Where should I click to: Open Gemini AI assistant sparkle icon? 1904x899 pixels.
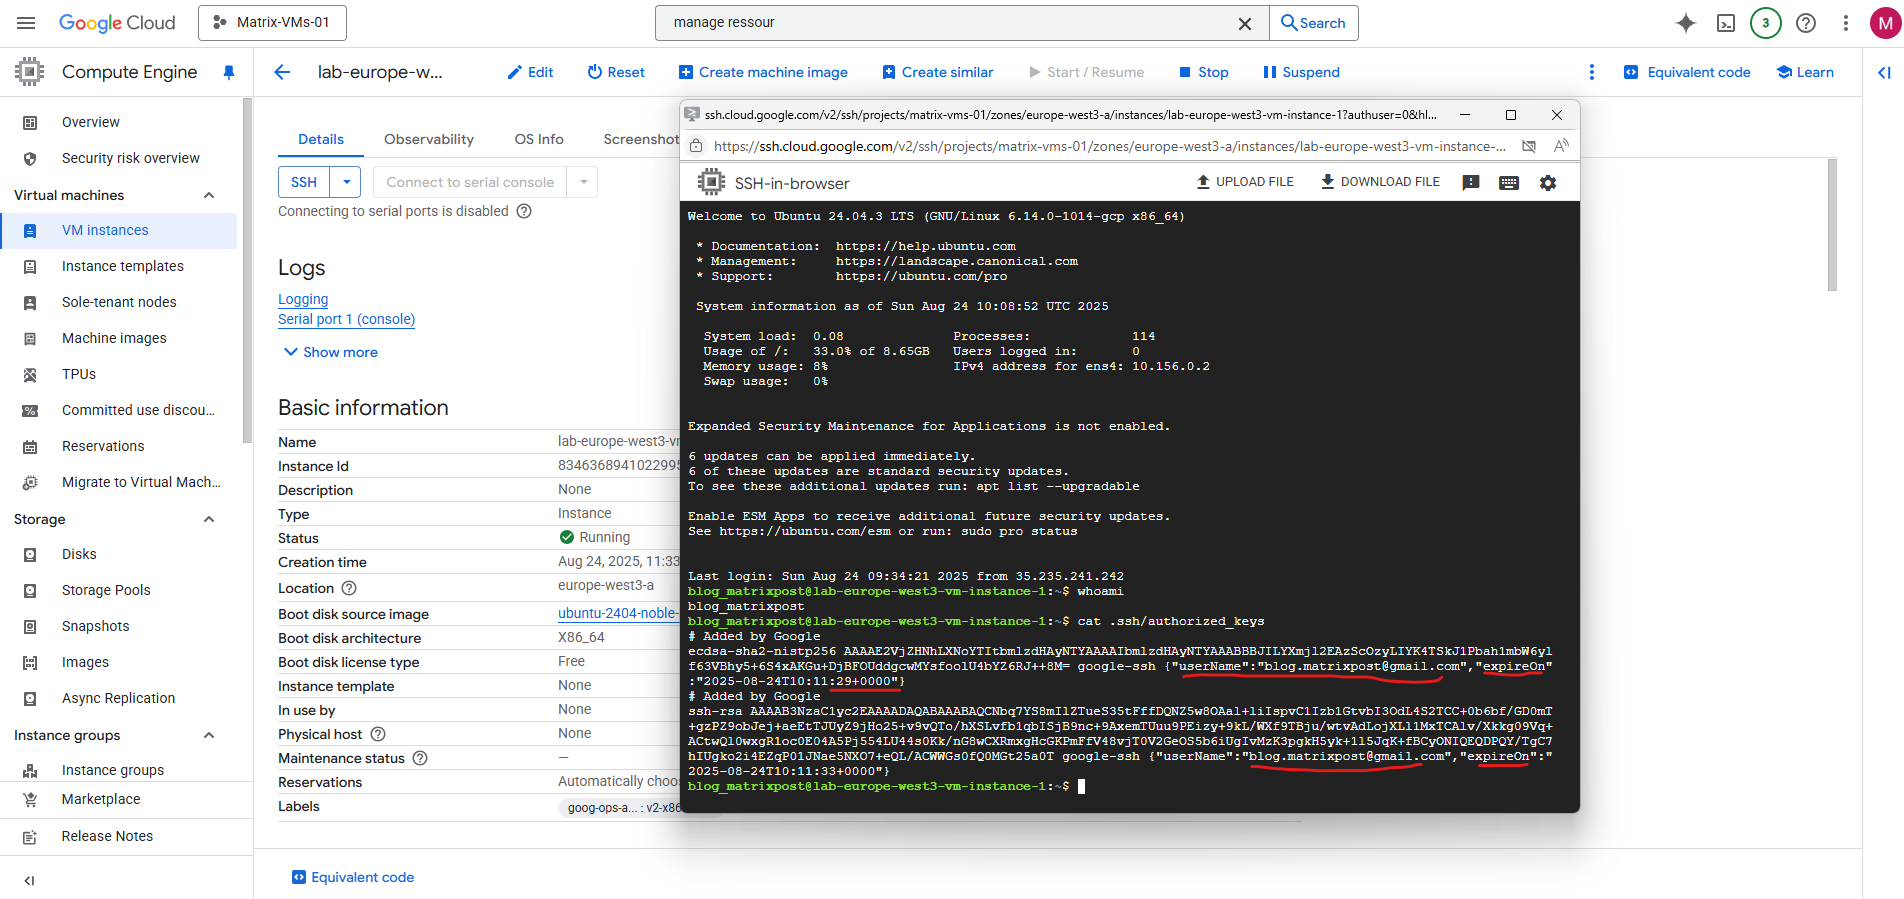1686,23
